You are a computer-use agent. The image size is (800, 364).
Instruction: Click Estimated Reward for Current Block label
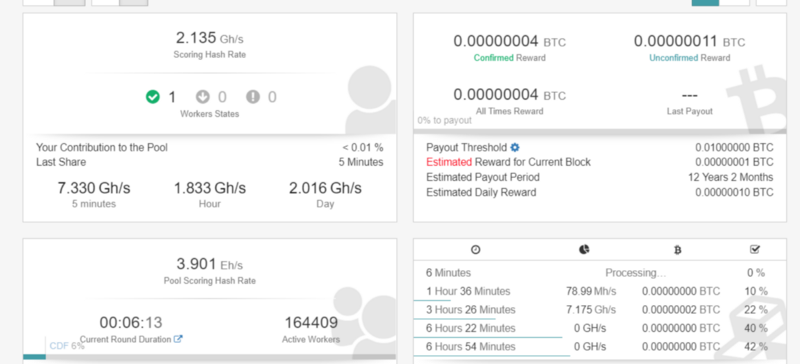click(508, 162)
